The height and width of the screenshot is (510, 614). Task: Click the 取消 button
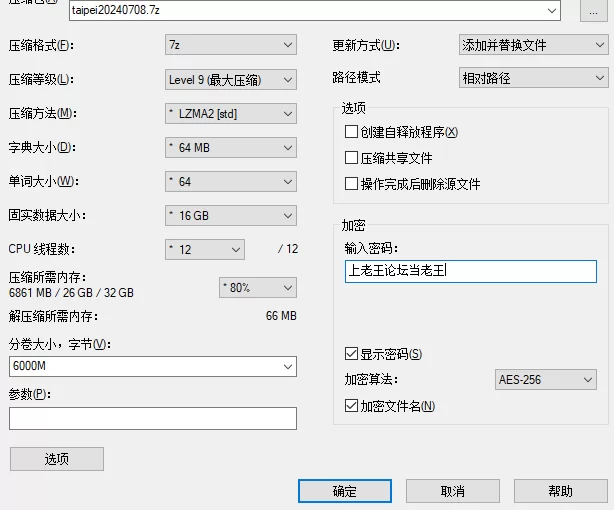click(x=453, y=491)
